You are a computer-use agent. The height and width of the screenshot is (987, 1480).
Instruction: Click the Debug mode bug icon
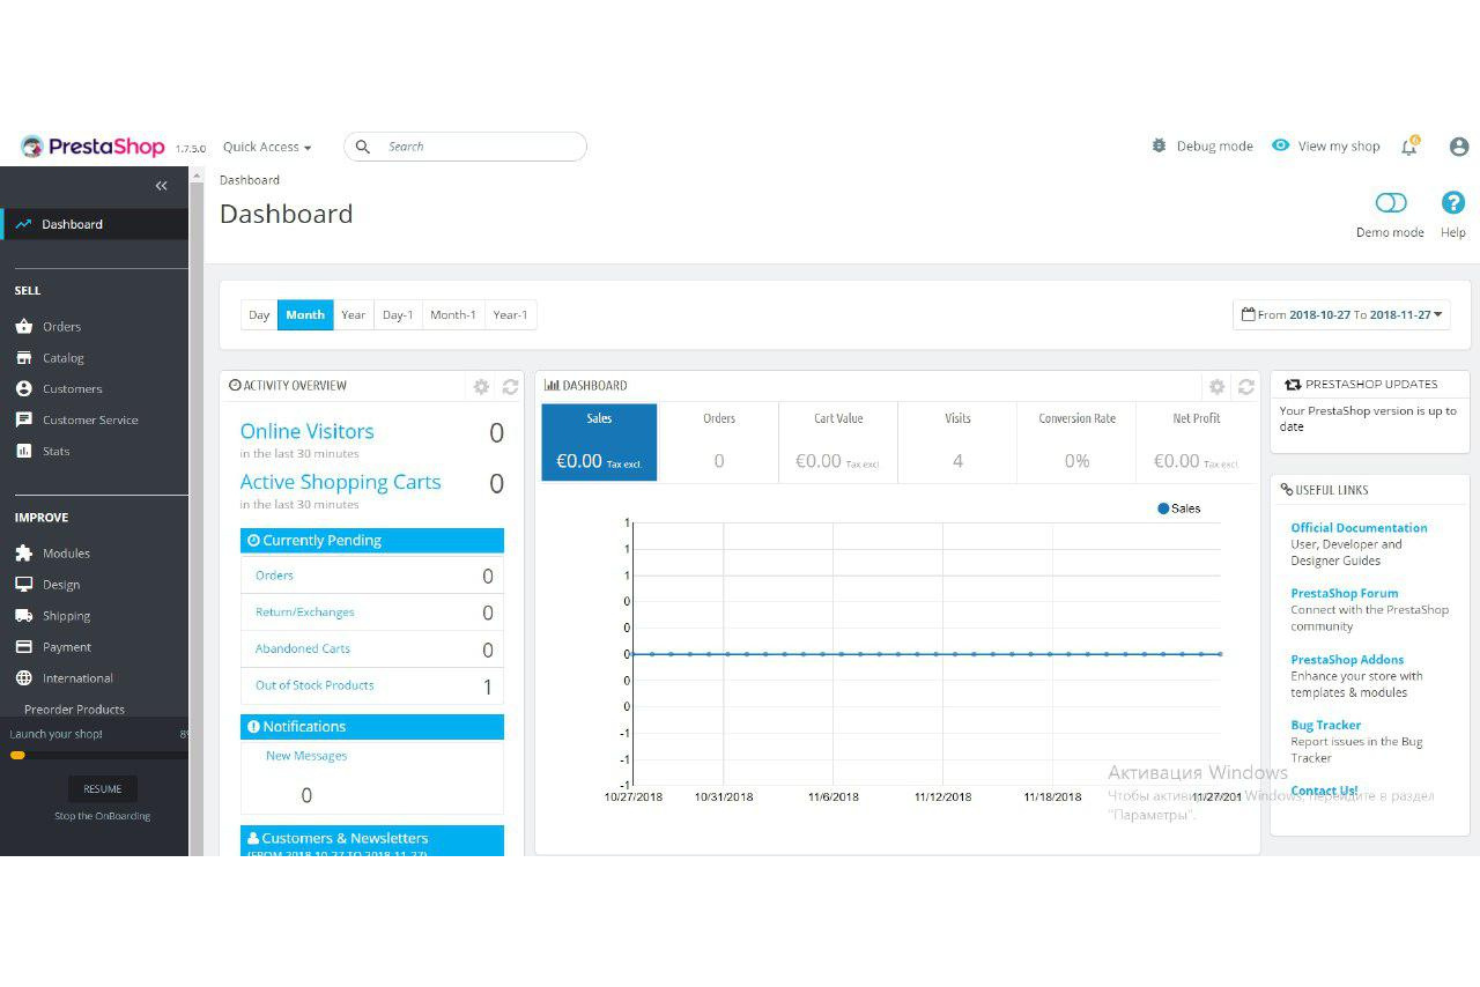click(x=1159, y=146)
